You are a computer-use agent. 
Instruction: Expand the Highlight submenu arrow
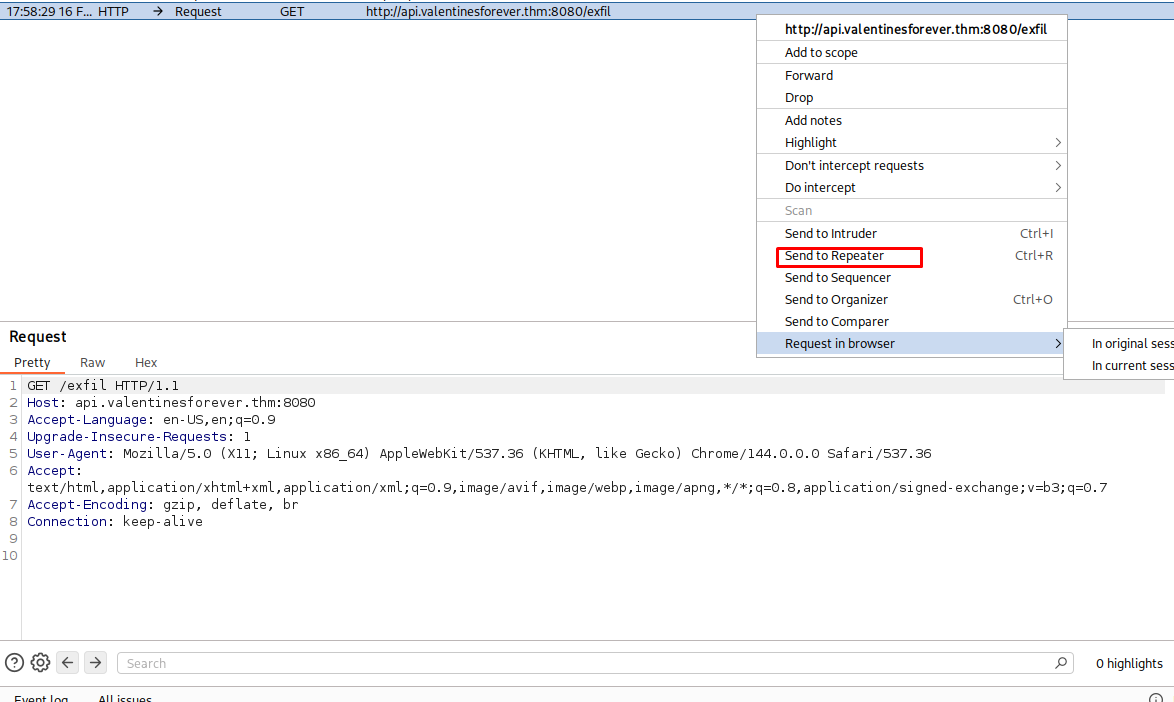coord(1058,143)
